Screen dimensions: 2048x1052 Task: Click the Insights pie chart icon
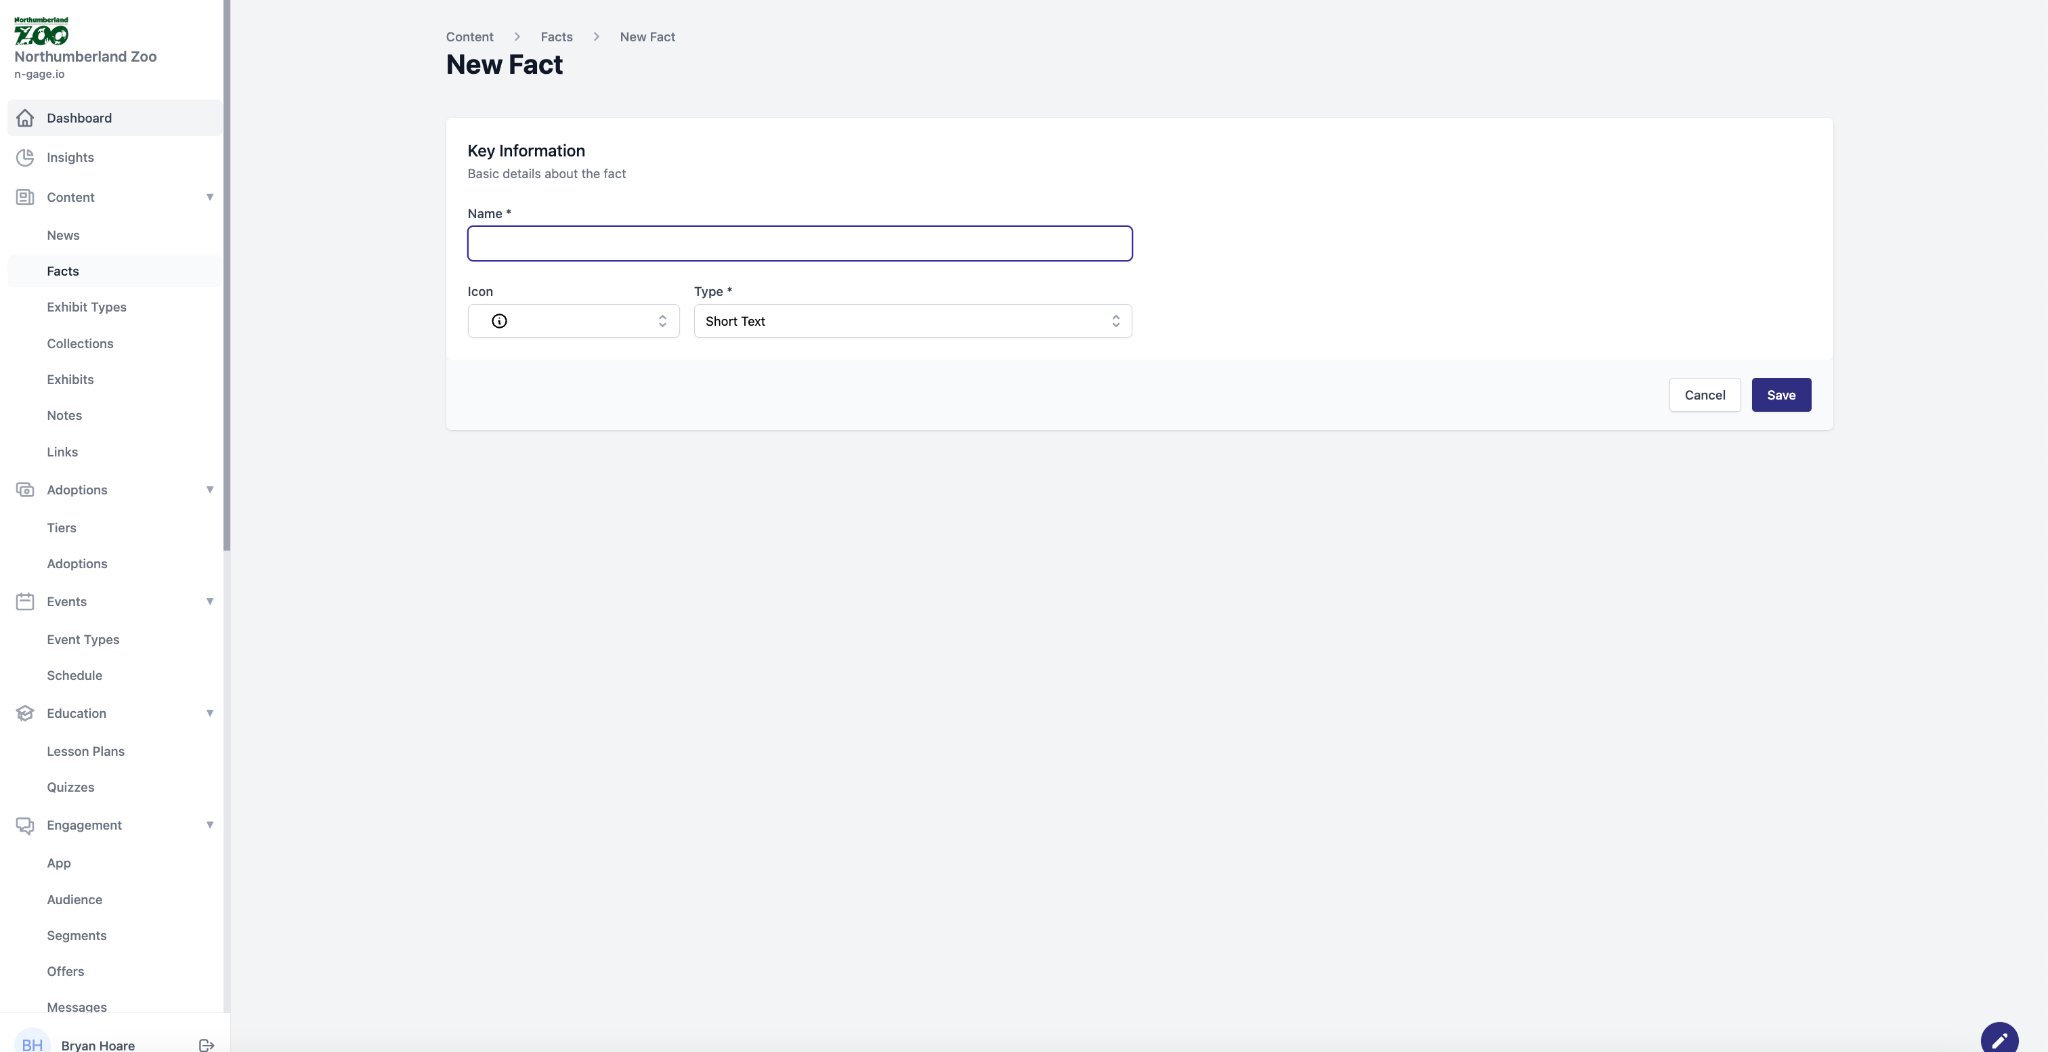[25, 158]
